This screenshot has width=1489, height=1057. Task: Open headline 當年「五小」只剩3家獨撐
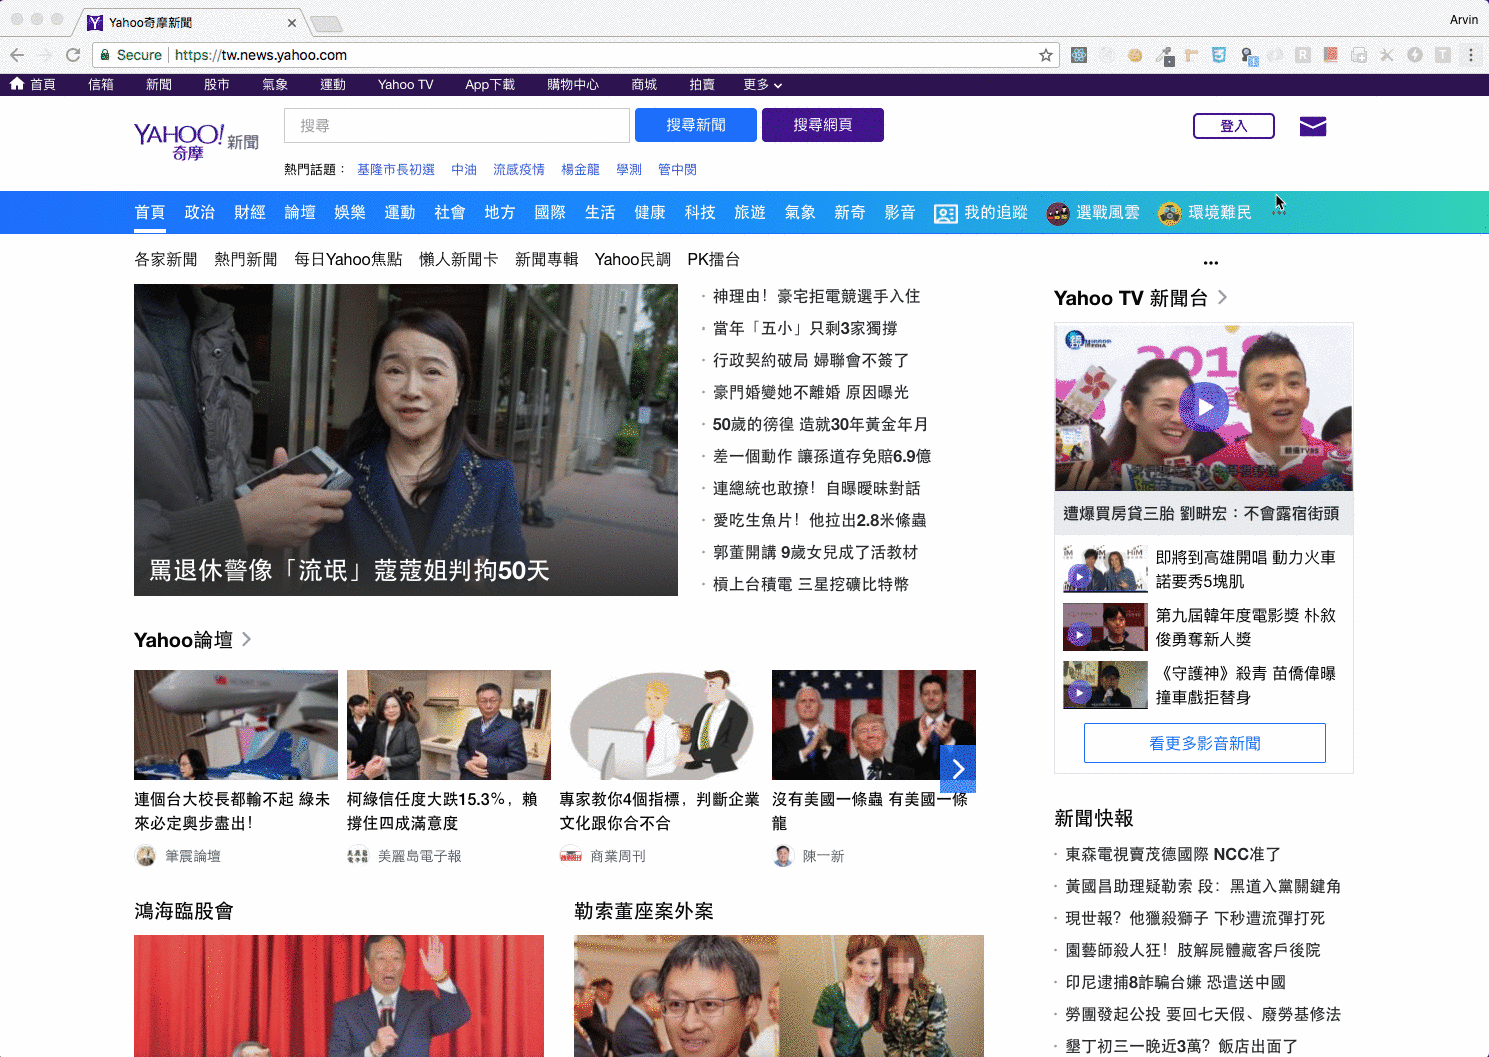coord(805,328)
